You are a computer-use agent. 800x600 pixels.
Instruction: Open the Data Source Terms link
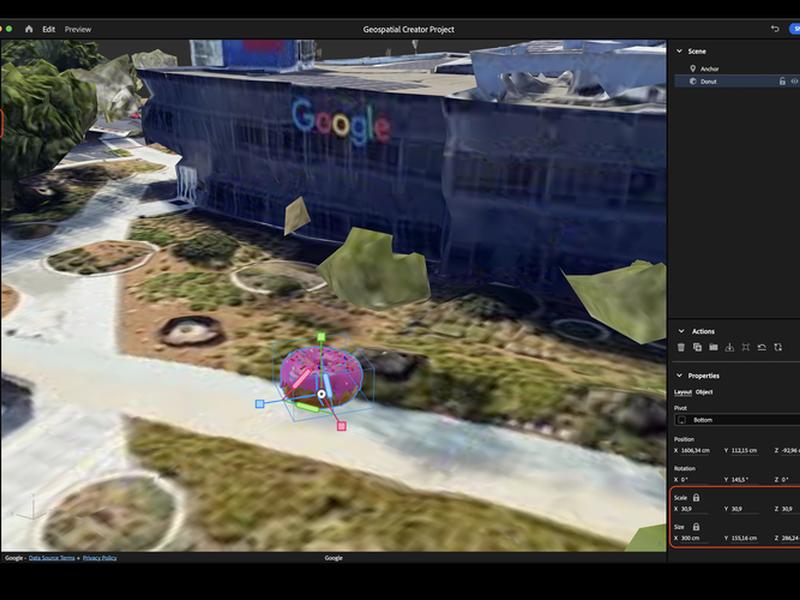tap(52, 558)
